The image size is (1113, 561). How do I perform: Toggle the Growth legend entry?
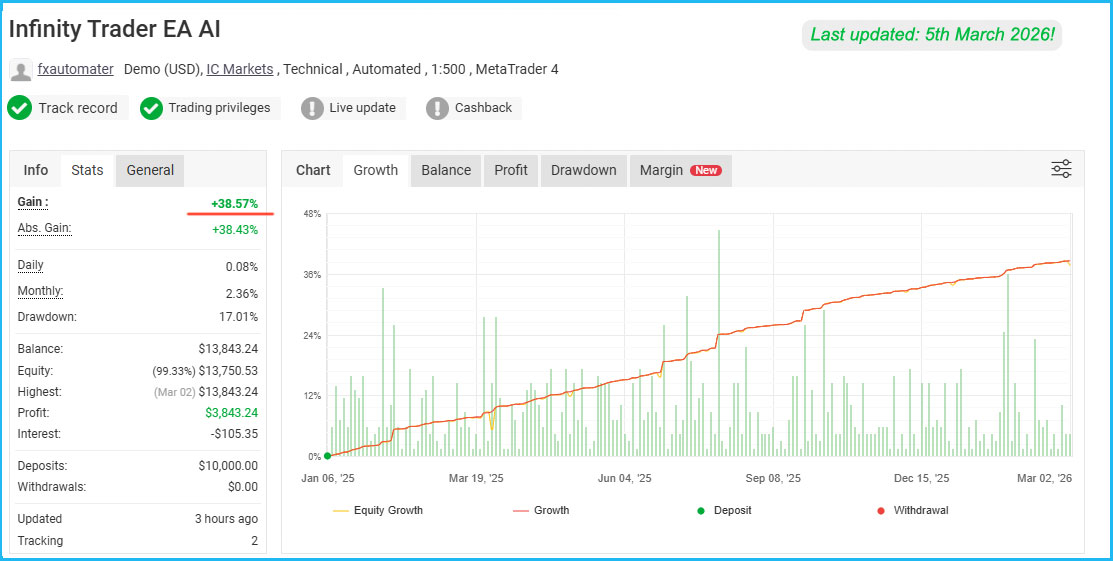pos(541,510)
